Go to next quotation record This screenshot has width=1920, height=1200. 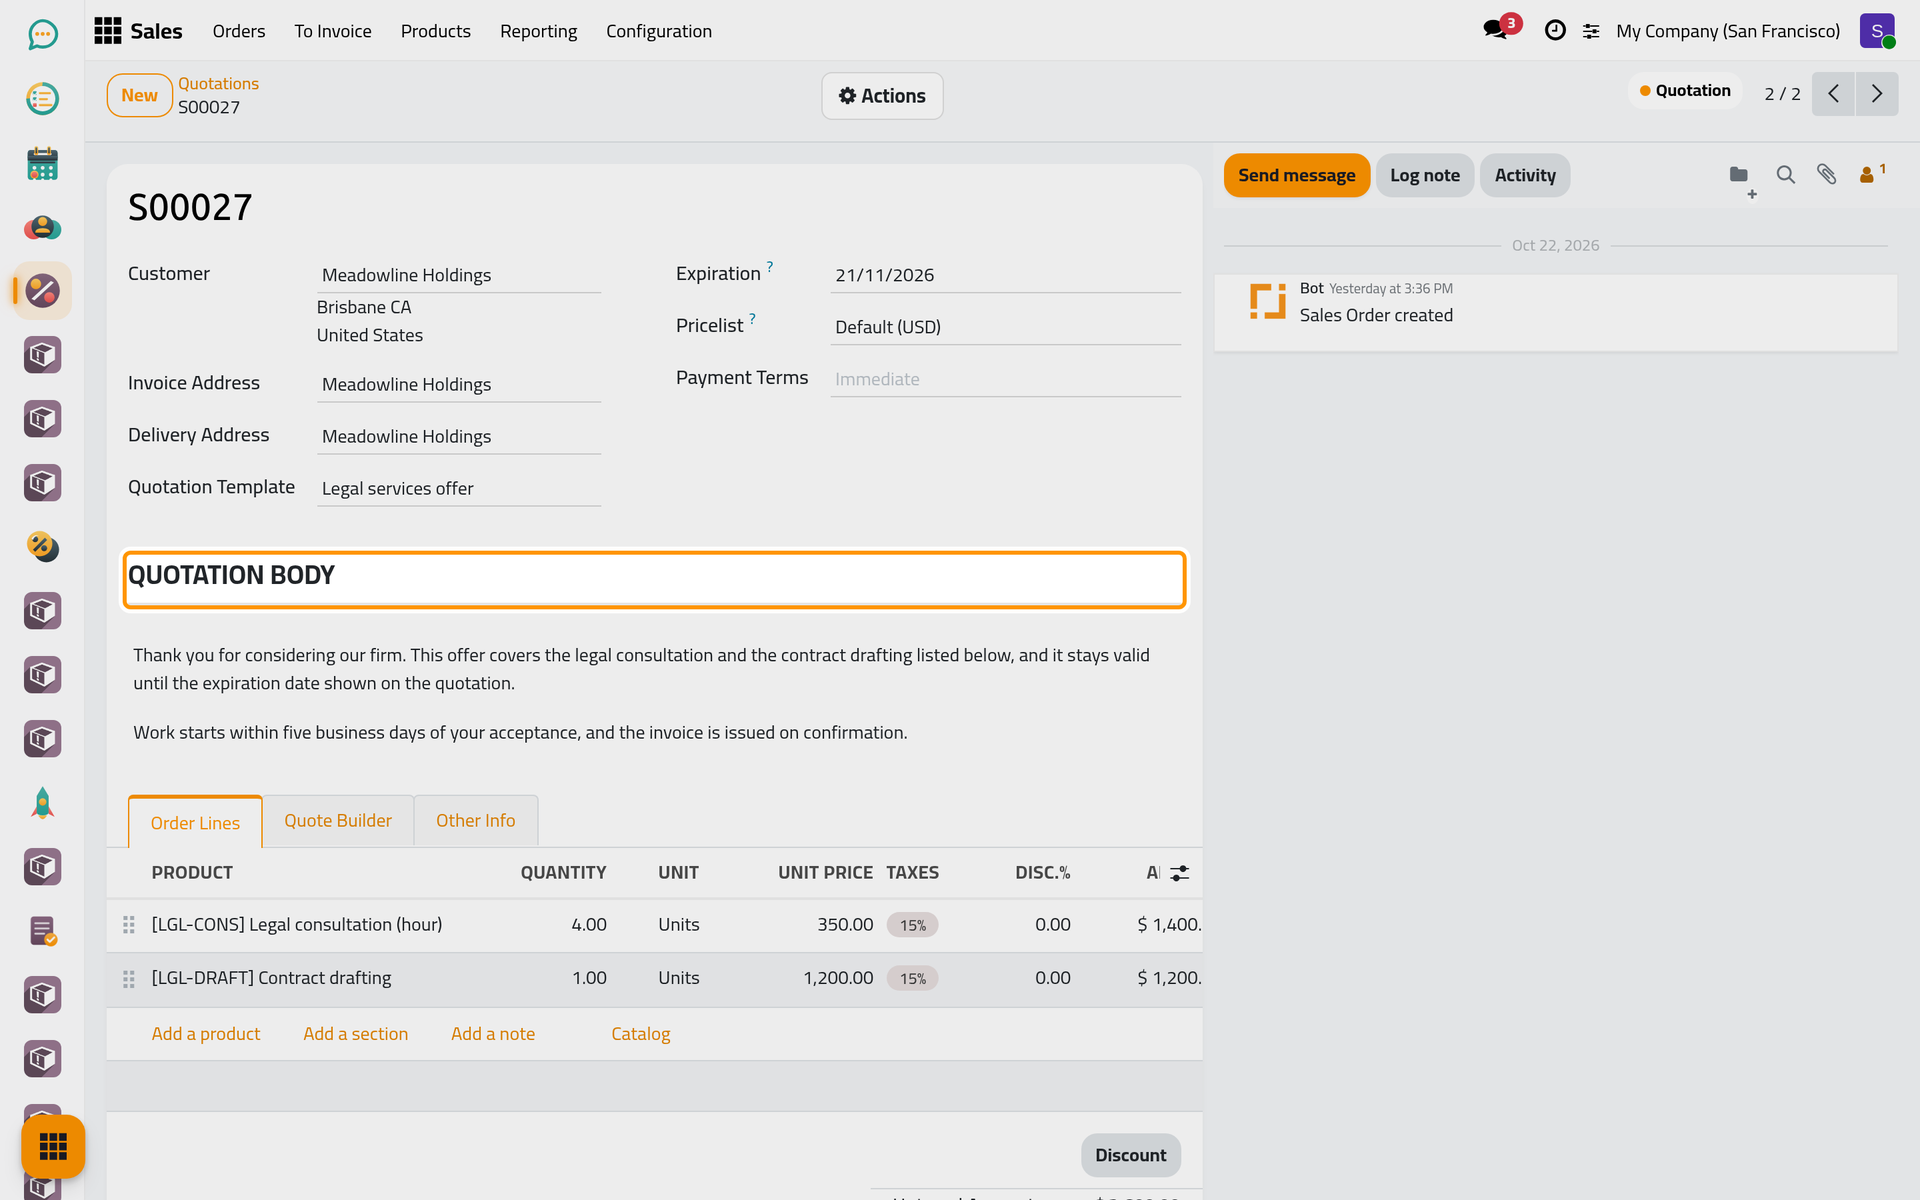1877,94
